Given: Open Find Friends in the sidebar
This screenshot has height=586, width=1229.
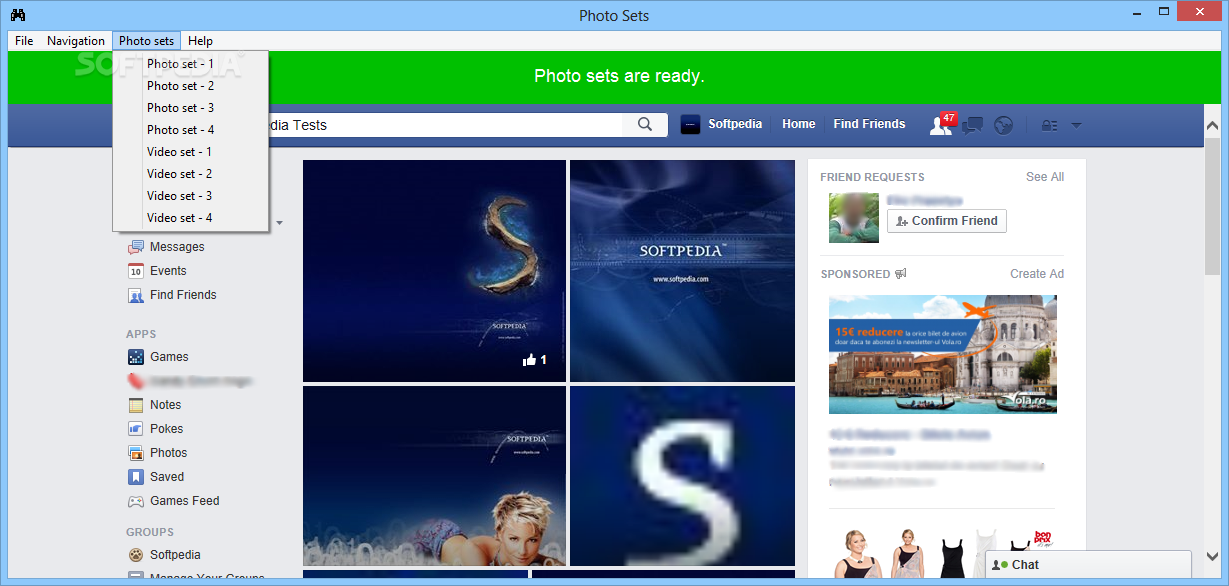Looking at the screenshot, I should point(183,295).
